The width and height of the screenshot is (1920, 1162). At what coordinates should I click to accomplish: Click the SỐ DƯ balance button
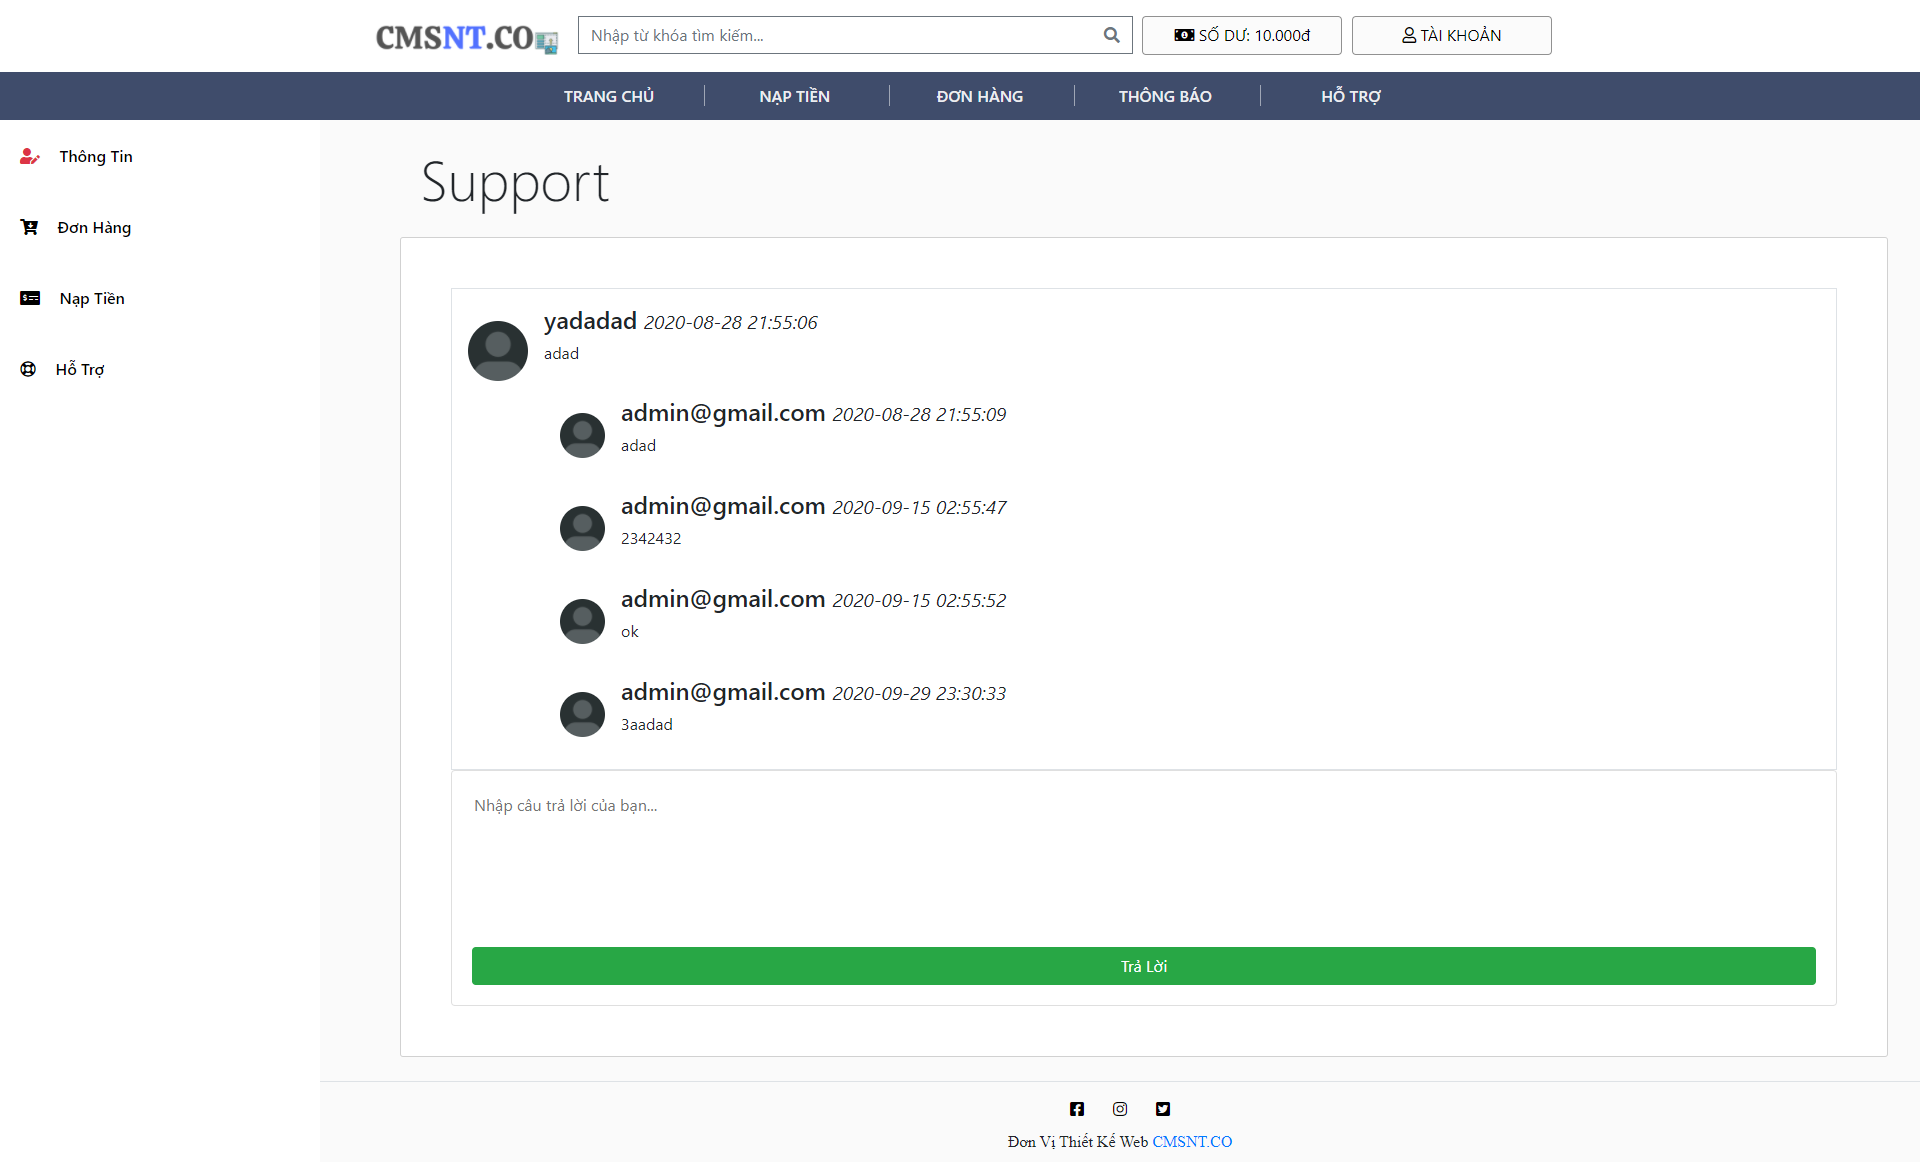[x=1241, y=35]
